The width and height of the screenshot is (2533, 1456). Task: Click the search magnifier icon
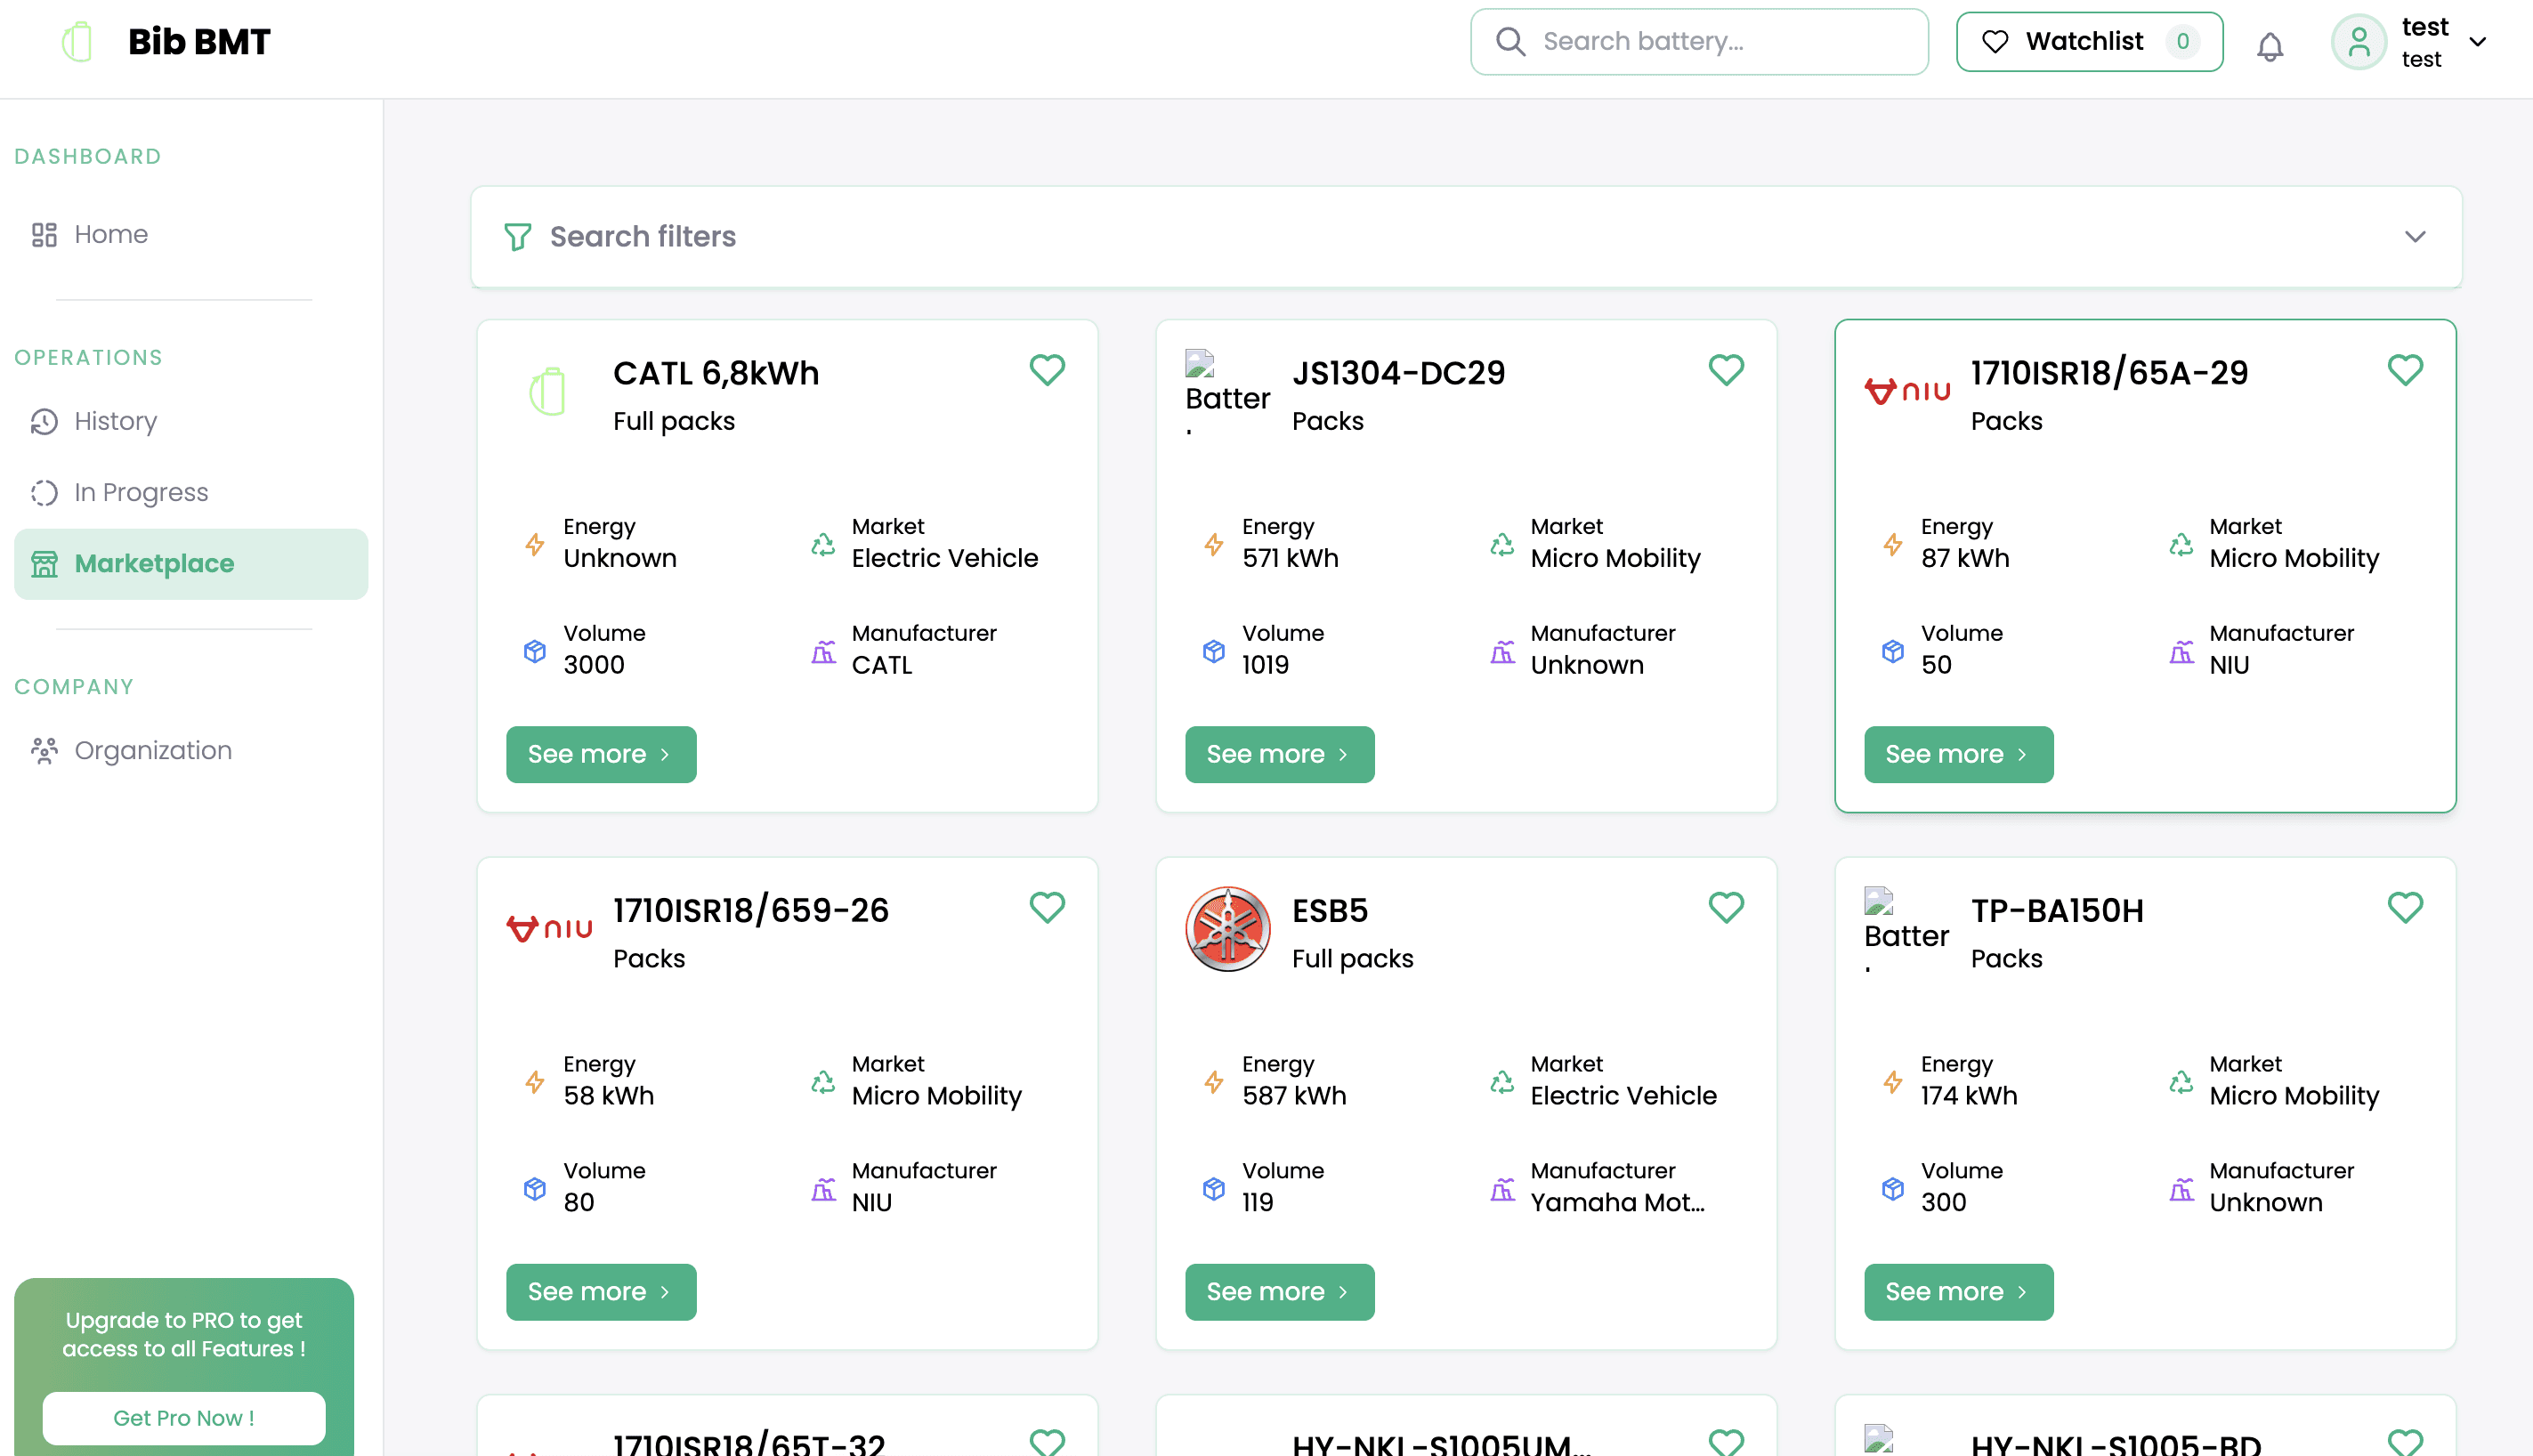[x=1510, y=42]
